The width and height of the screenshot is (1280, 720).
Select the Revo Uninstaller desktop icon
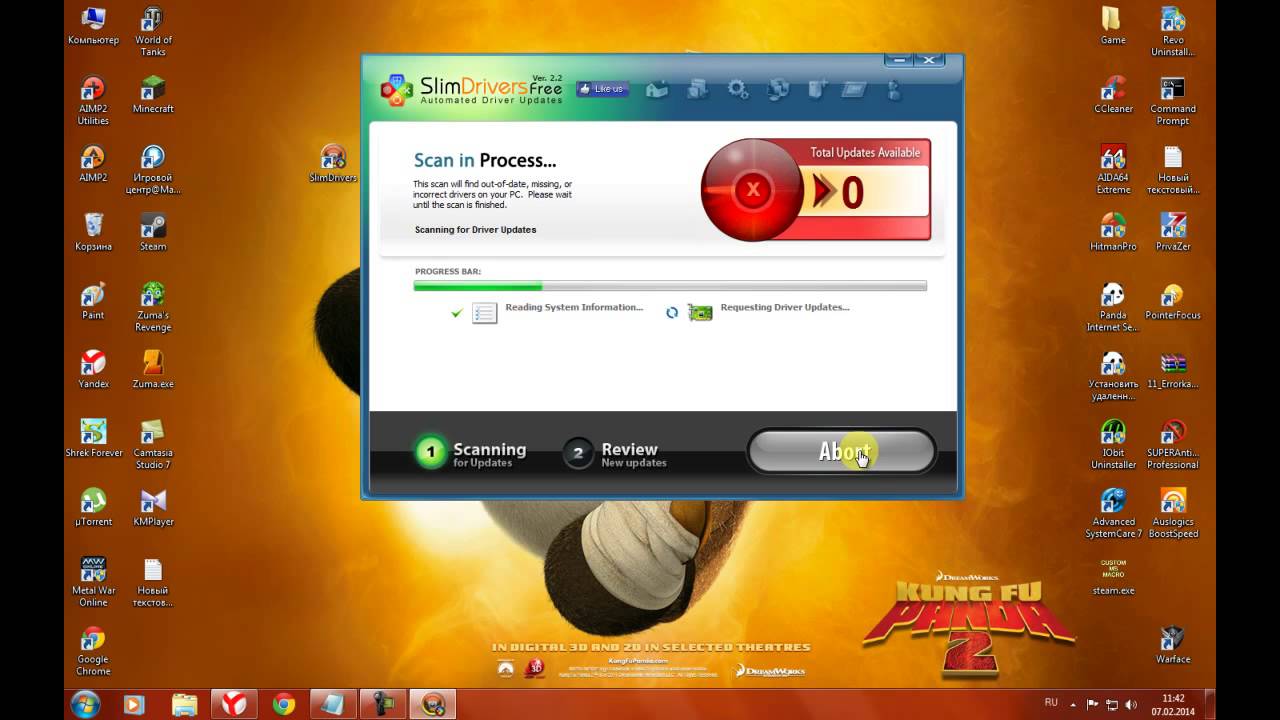tap(1173, 32)
